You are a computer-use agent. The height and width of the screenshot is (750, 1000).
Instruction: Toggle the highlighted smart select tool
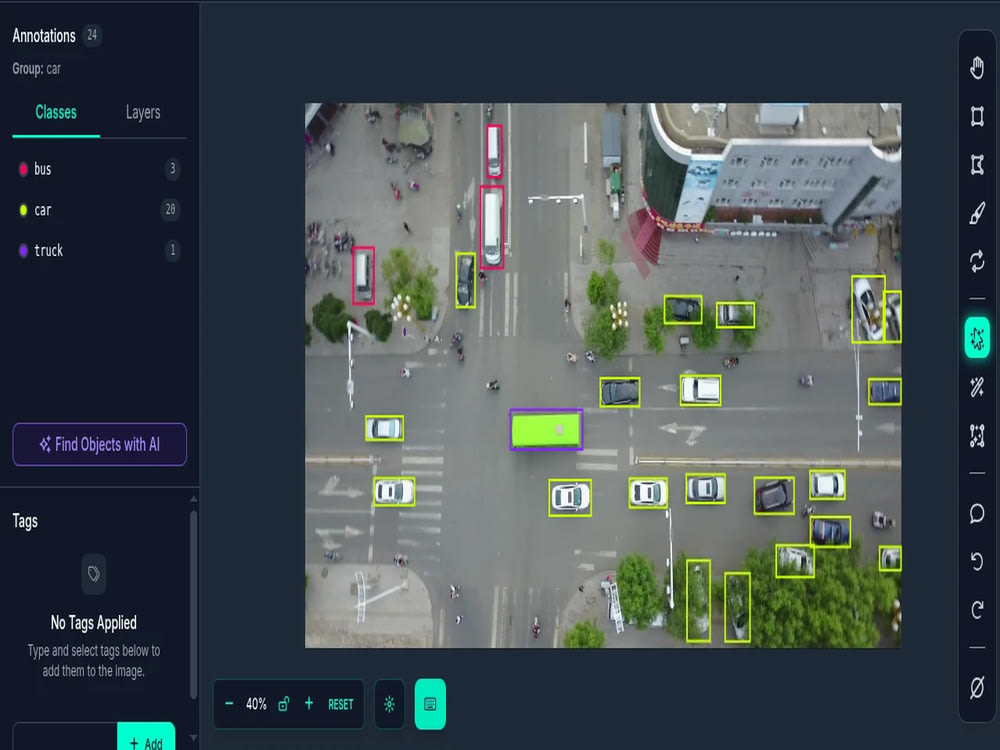[976, 337]
